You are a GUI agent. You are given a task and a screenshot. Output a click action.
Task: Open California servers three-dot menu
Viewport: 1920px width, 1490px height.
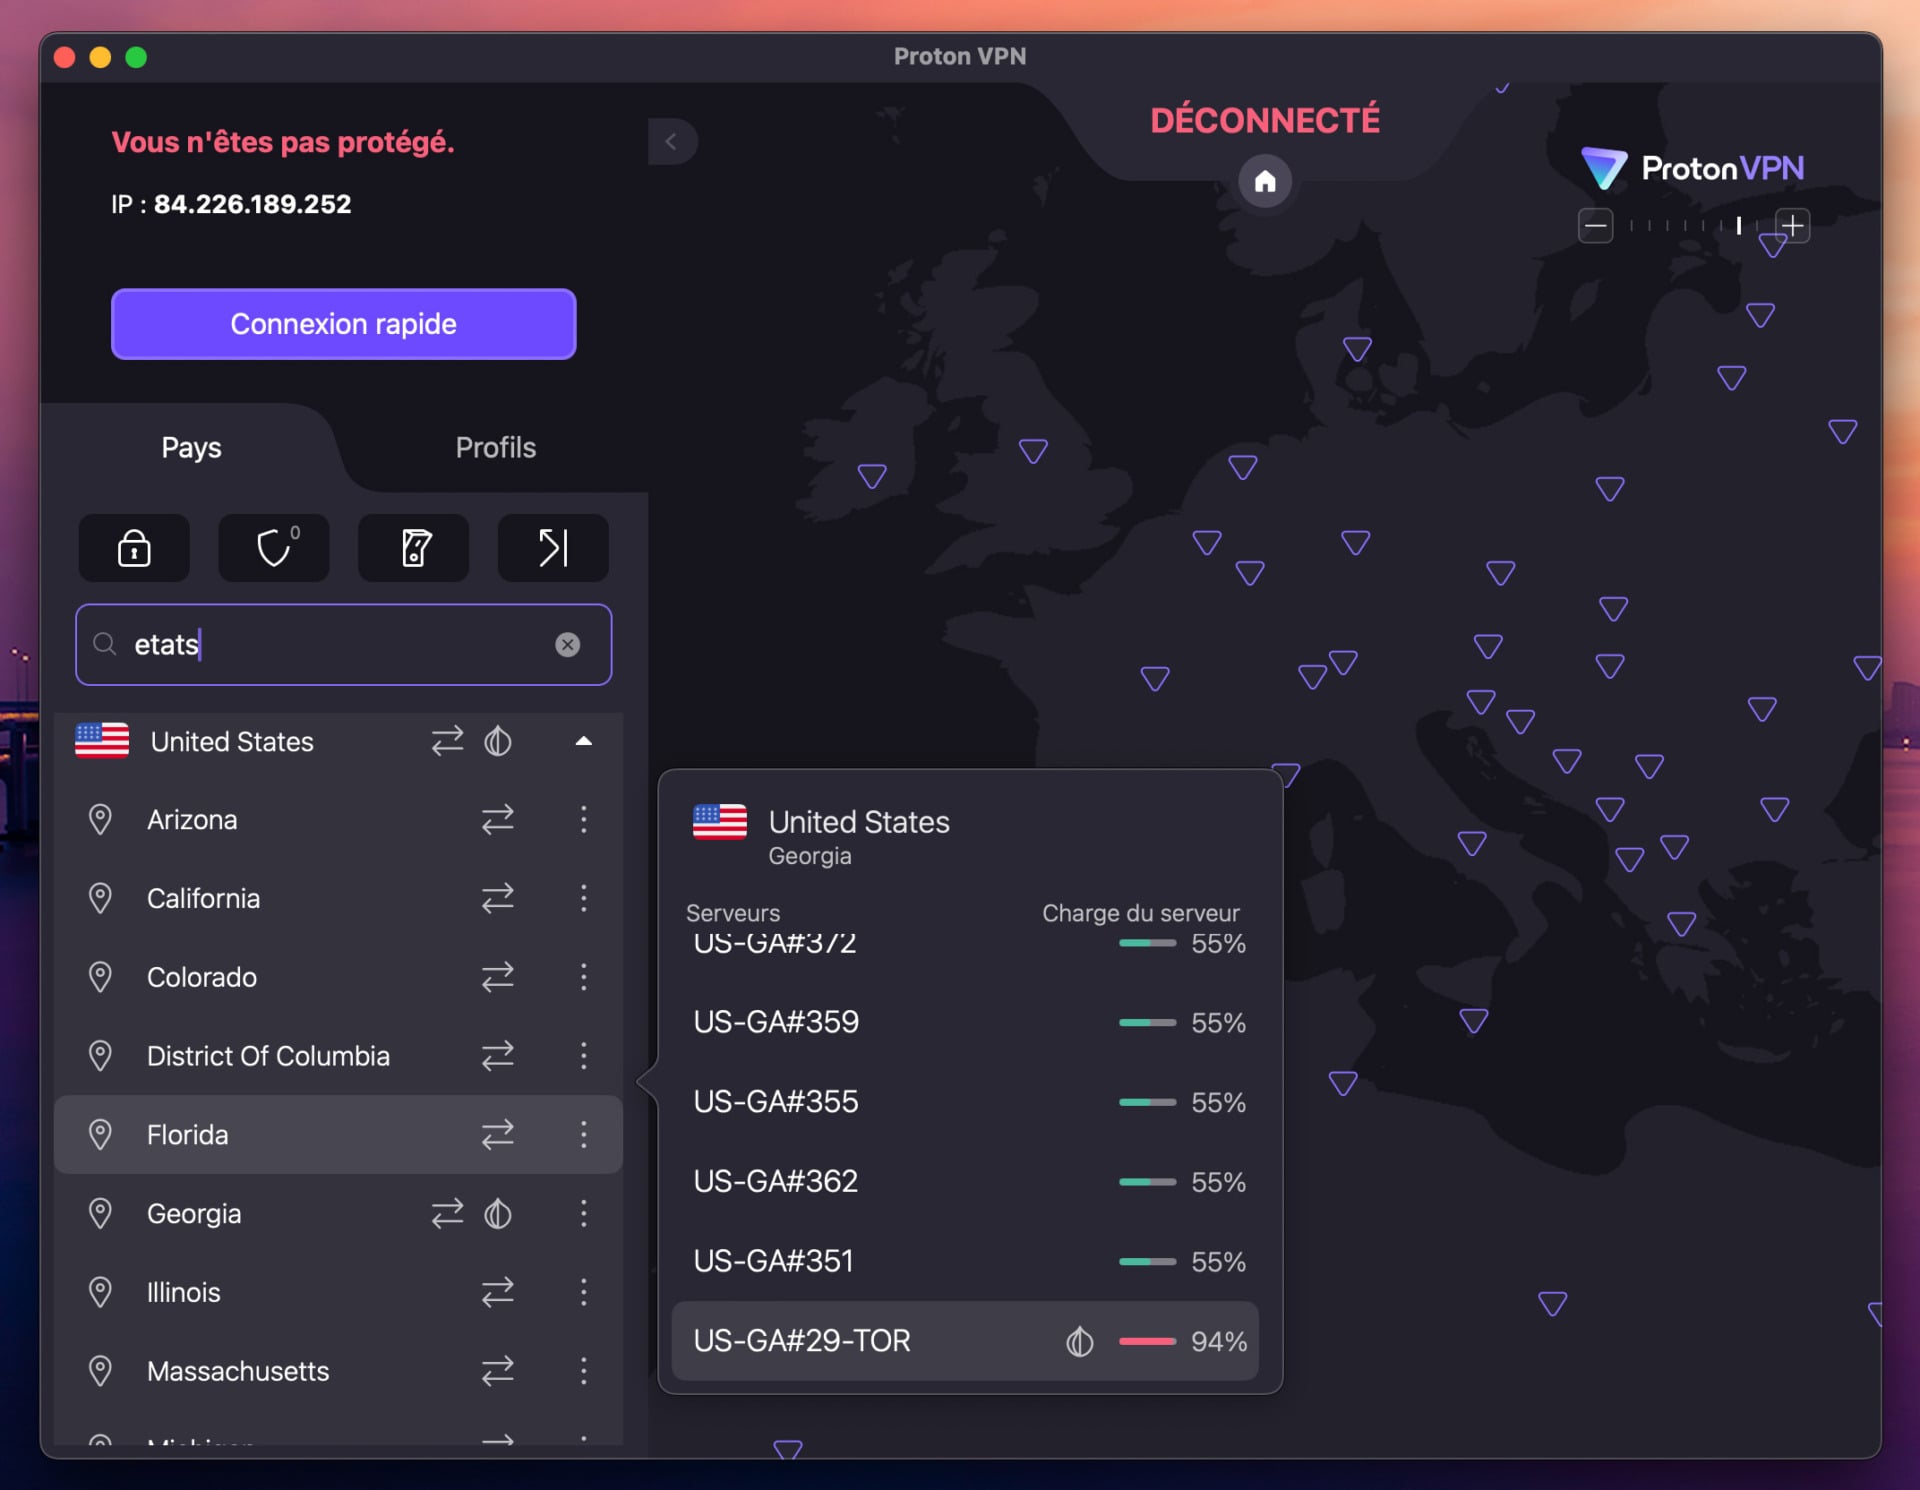pyautogui.click(x=584, y=898)
